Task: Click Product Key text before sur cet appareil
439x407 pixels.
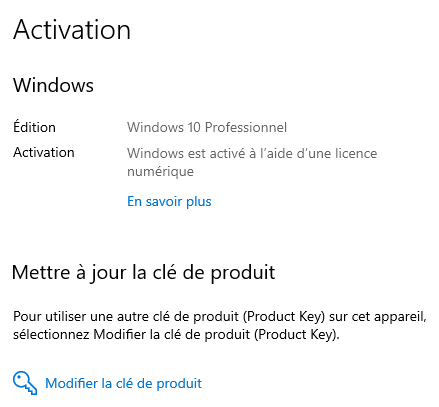Action: pos(284,317)
